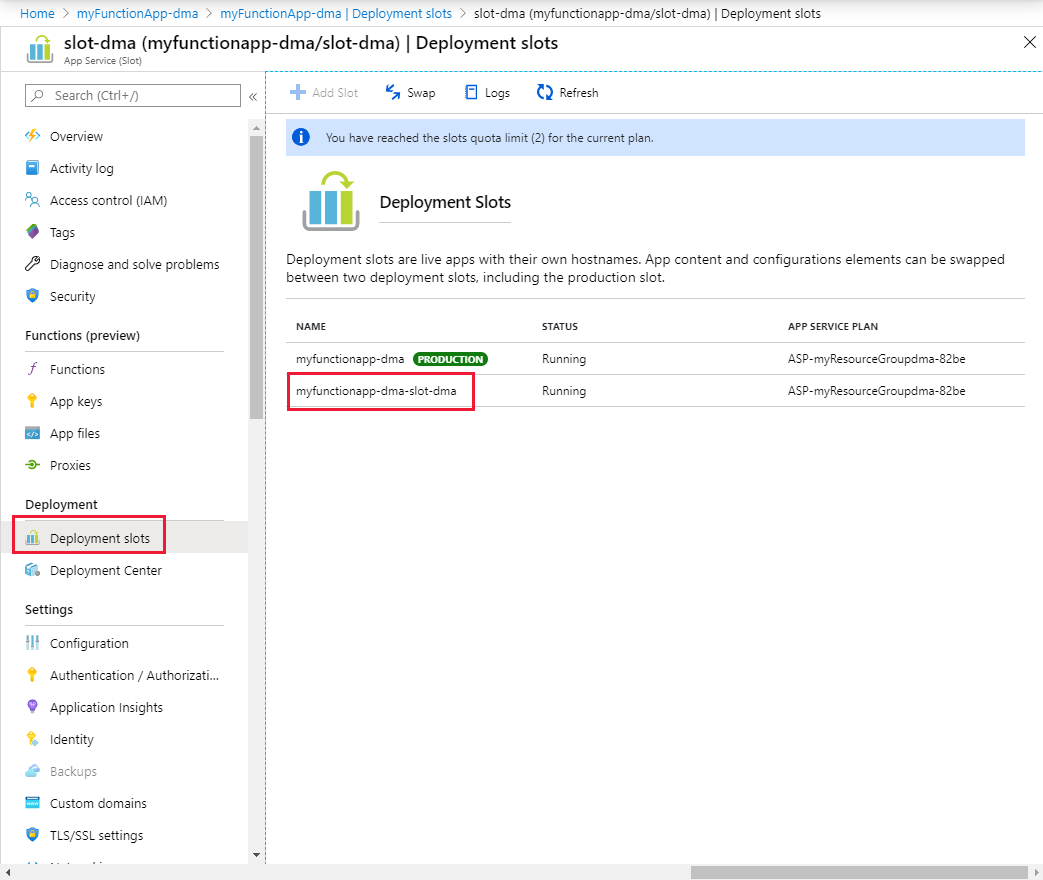The height and width of the screenshot is (880, 1043).
Task: Open the myFunctionApp-dma breadcrumb link
Action: [137, 13]
